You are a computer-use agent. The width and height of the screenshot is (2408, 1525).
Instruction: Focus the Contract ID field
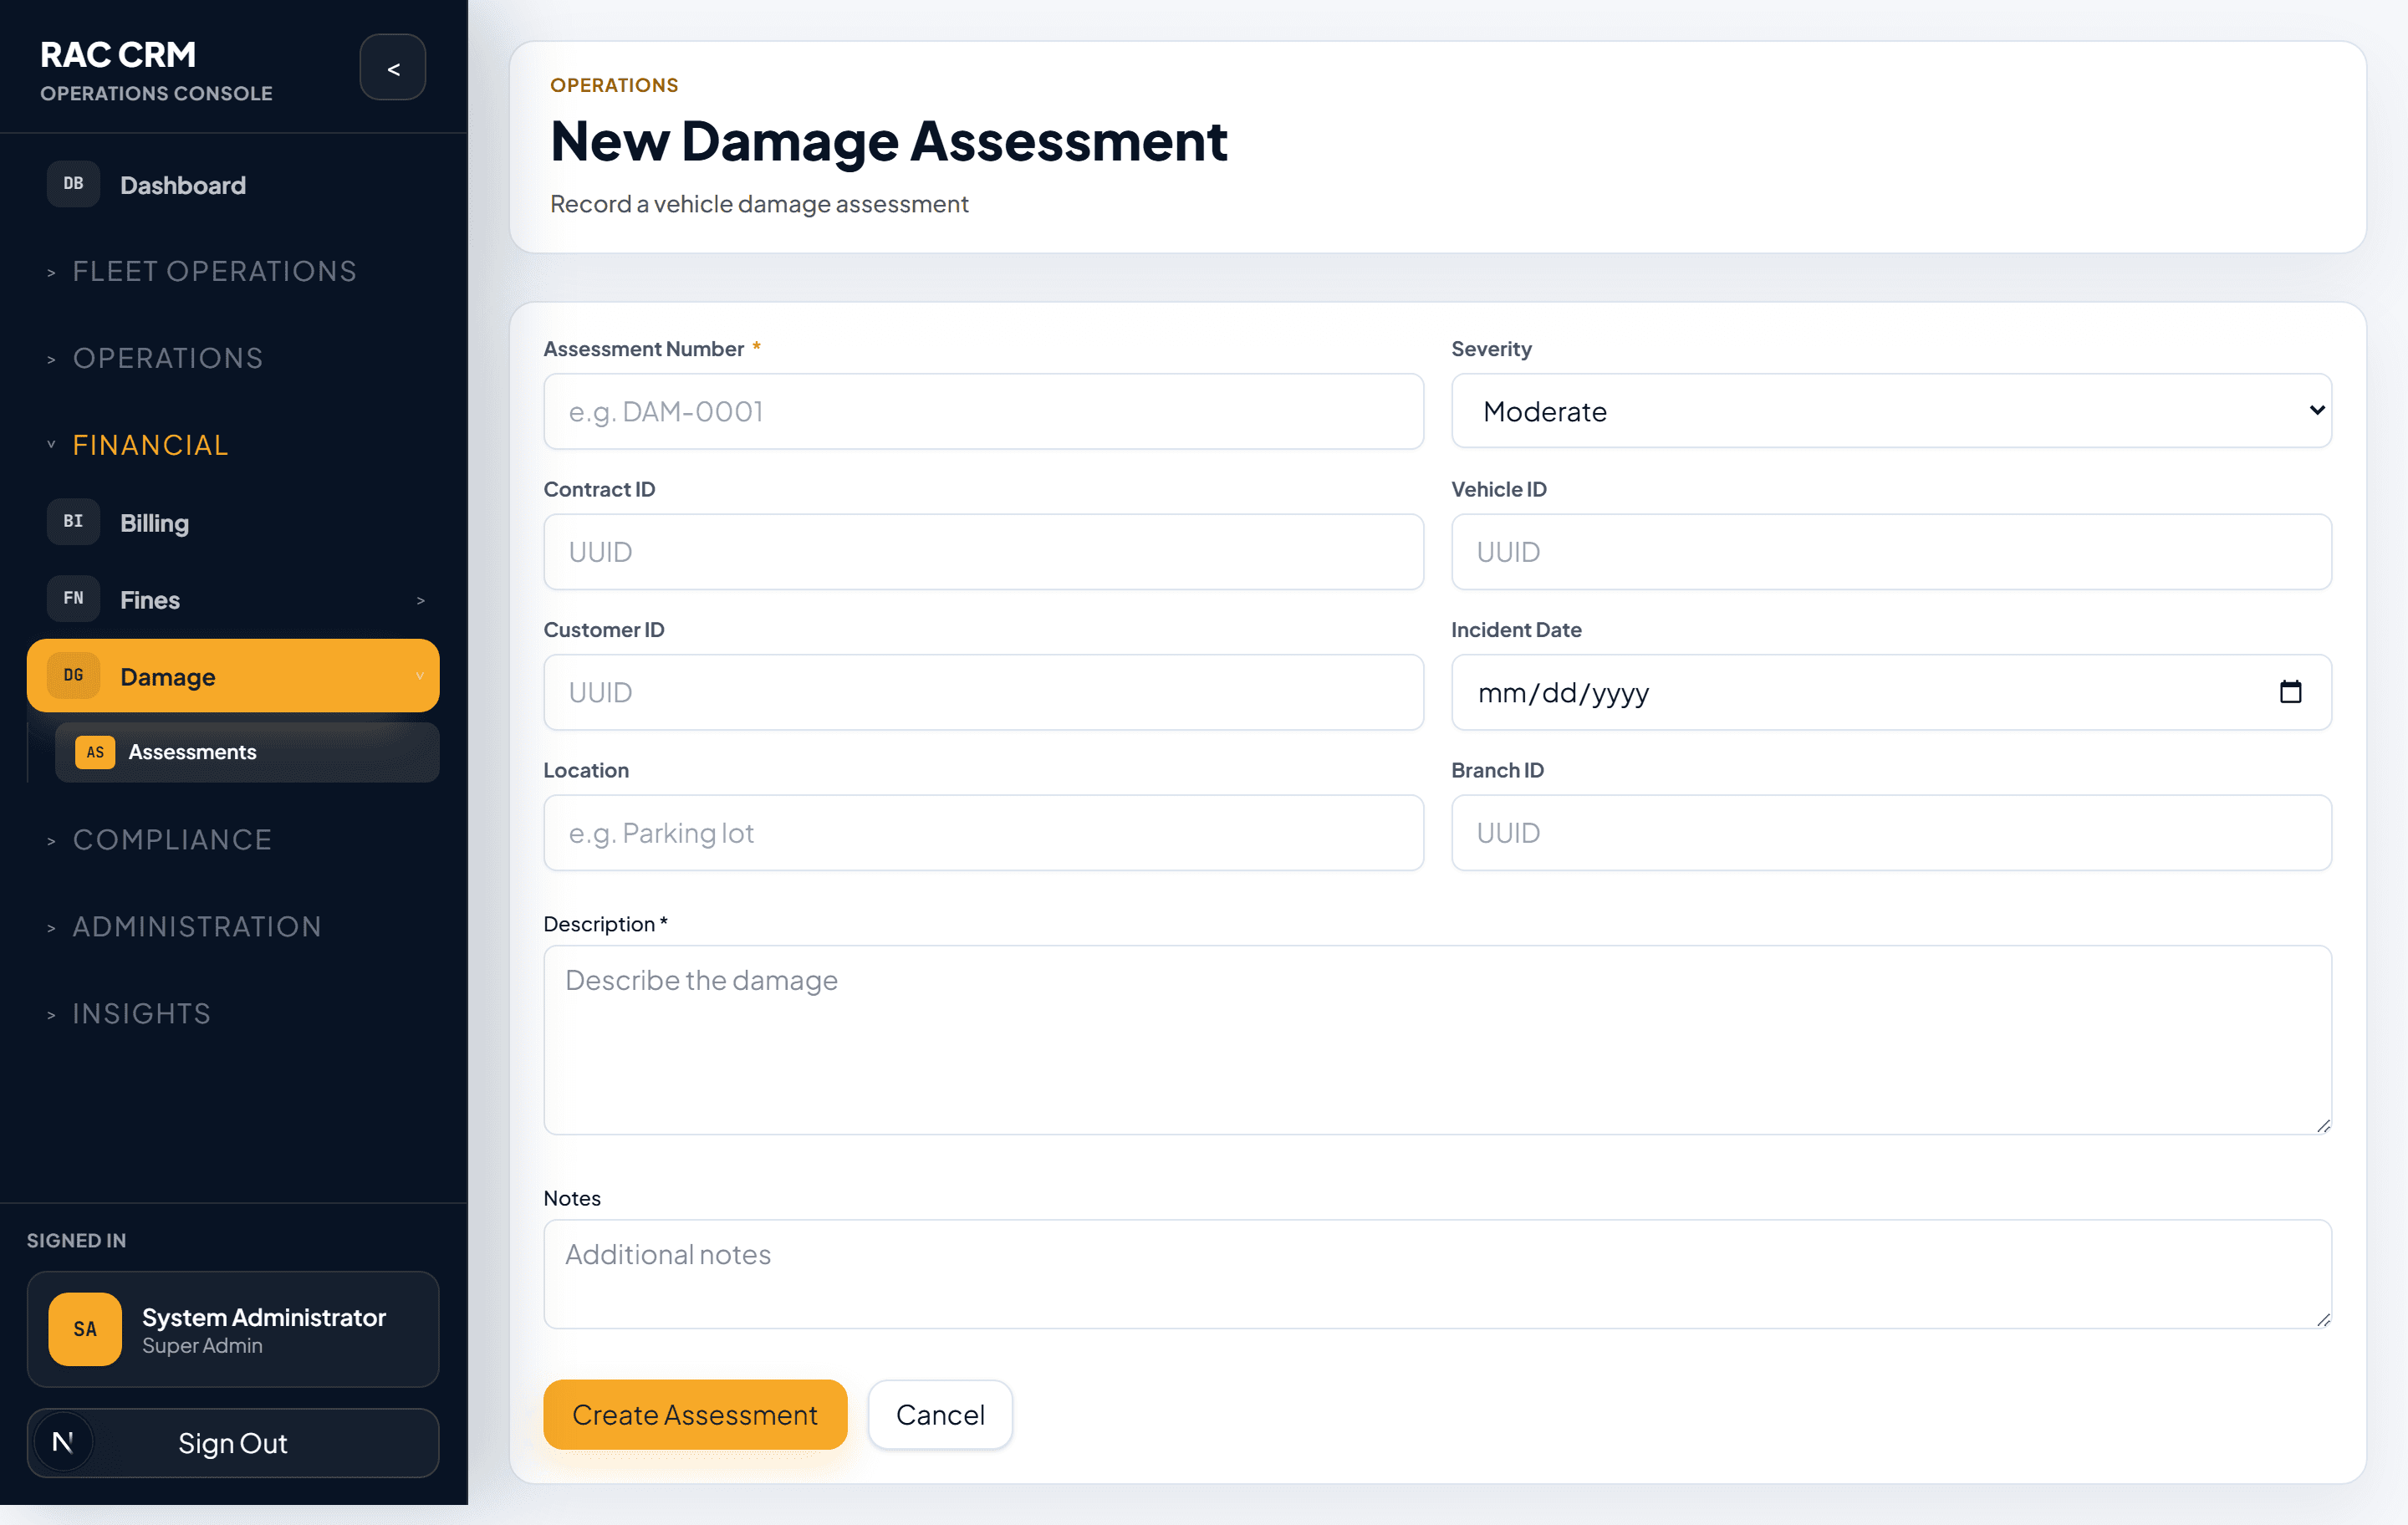point(983,552)
